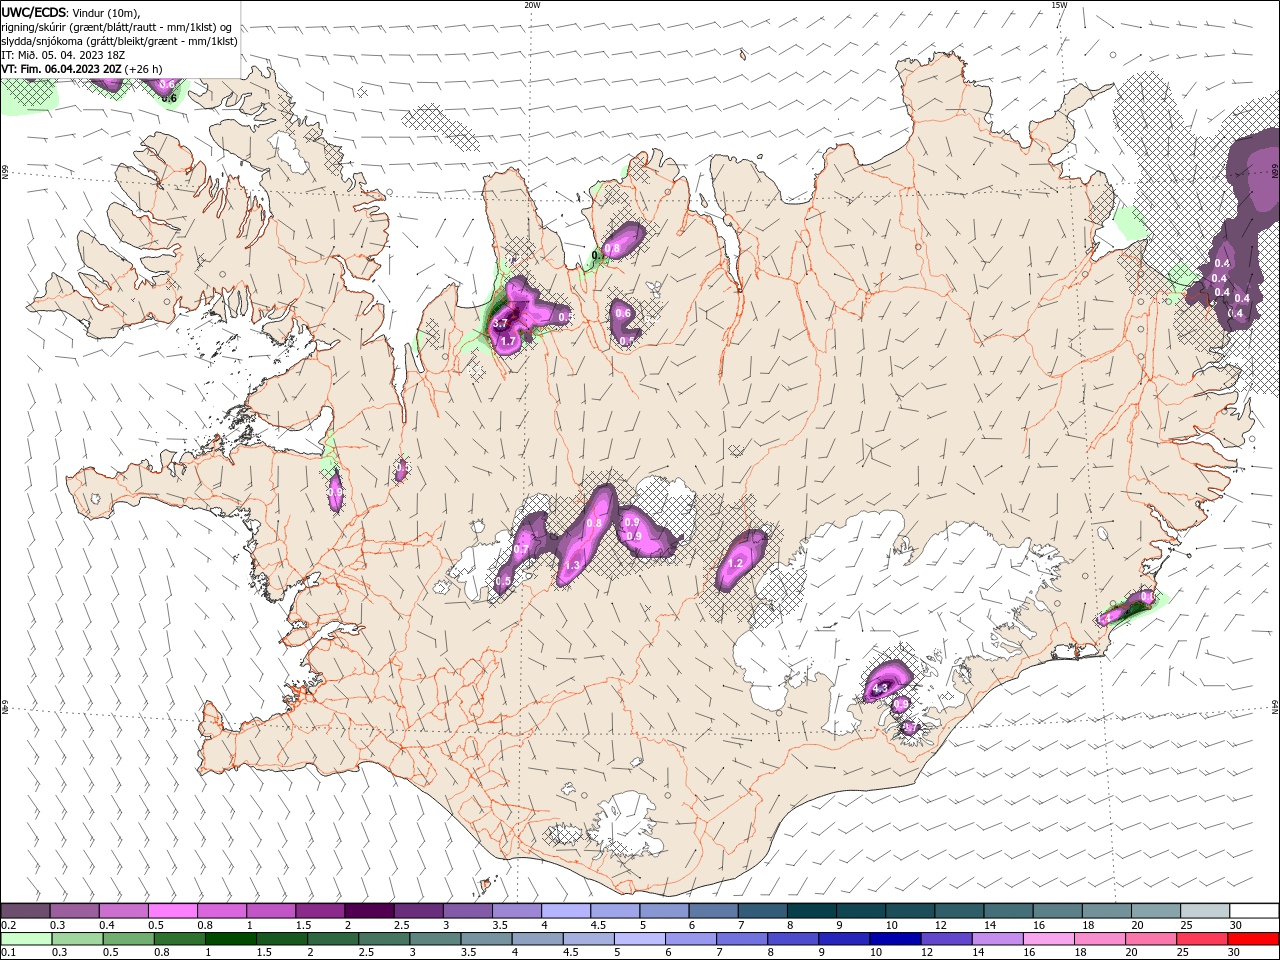The image size is (1280, 960).
Task: Click the 15W longitude label
Action: 1059,5
